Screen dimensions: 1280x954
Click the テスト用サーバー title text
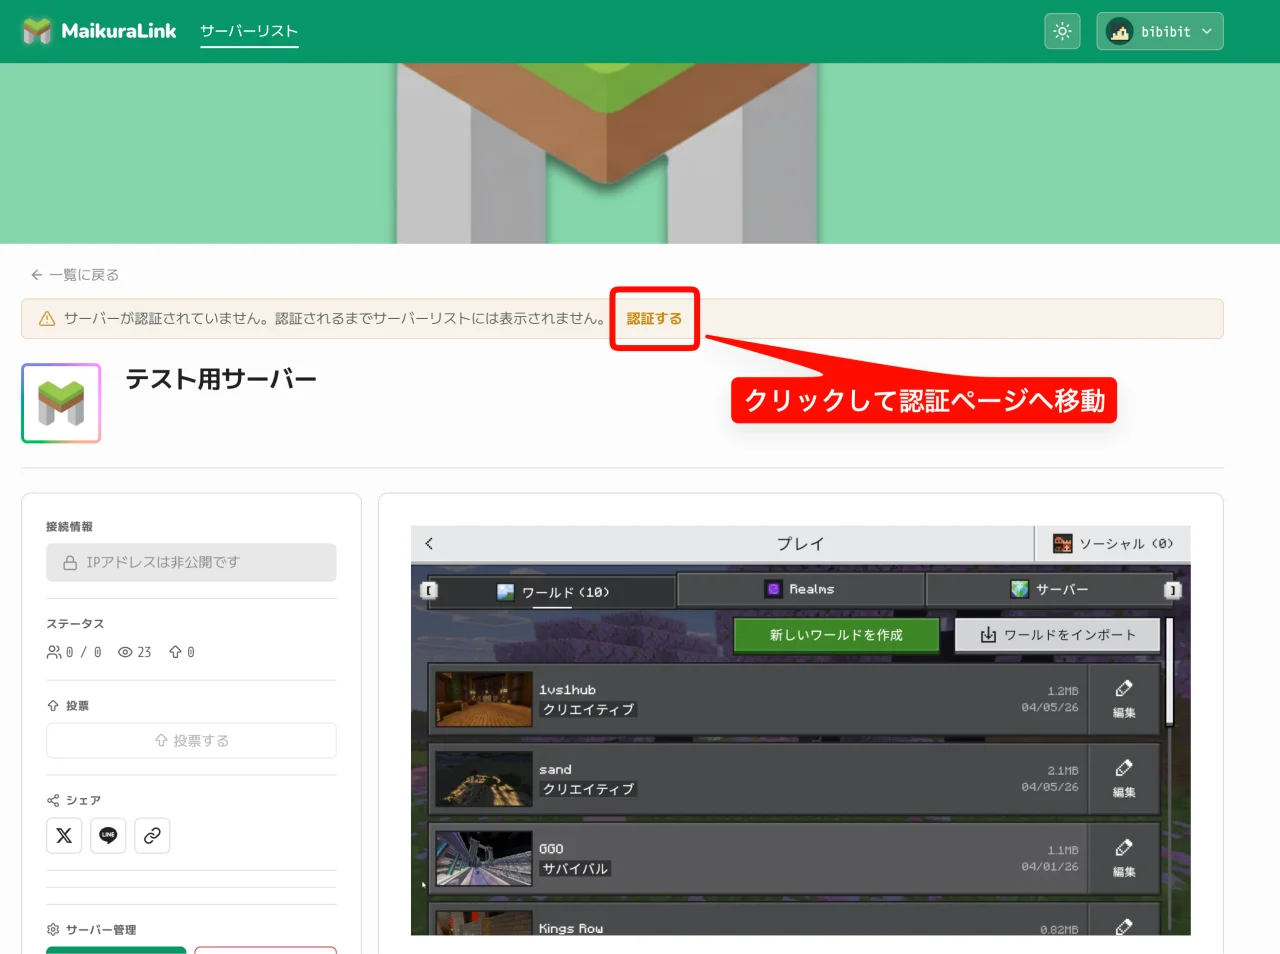click(221, 379)
